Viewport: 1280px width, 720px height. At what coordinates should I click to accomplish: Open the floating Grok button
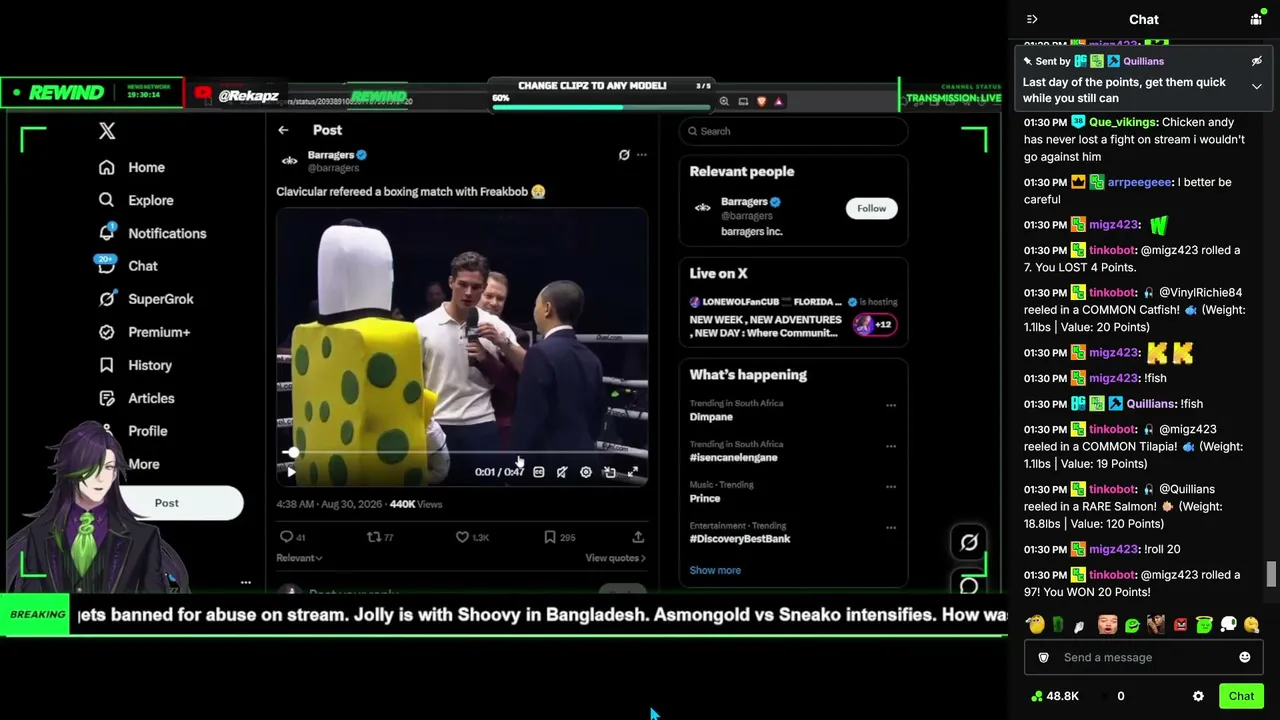(969, 542)
